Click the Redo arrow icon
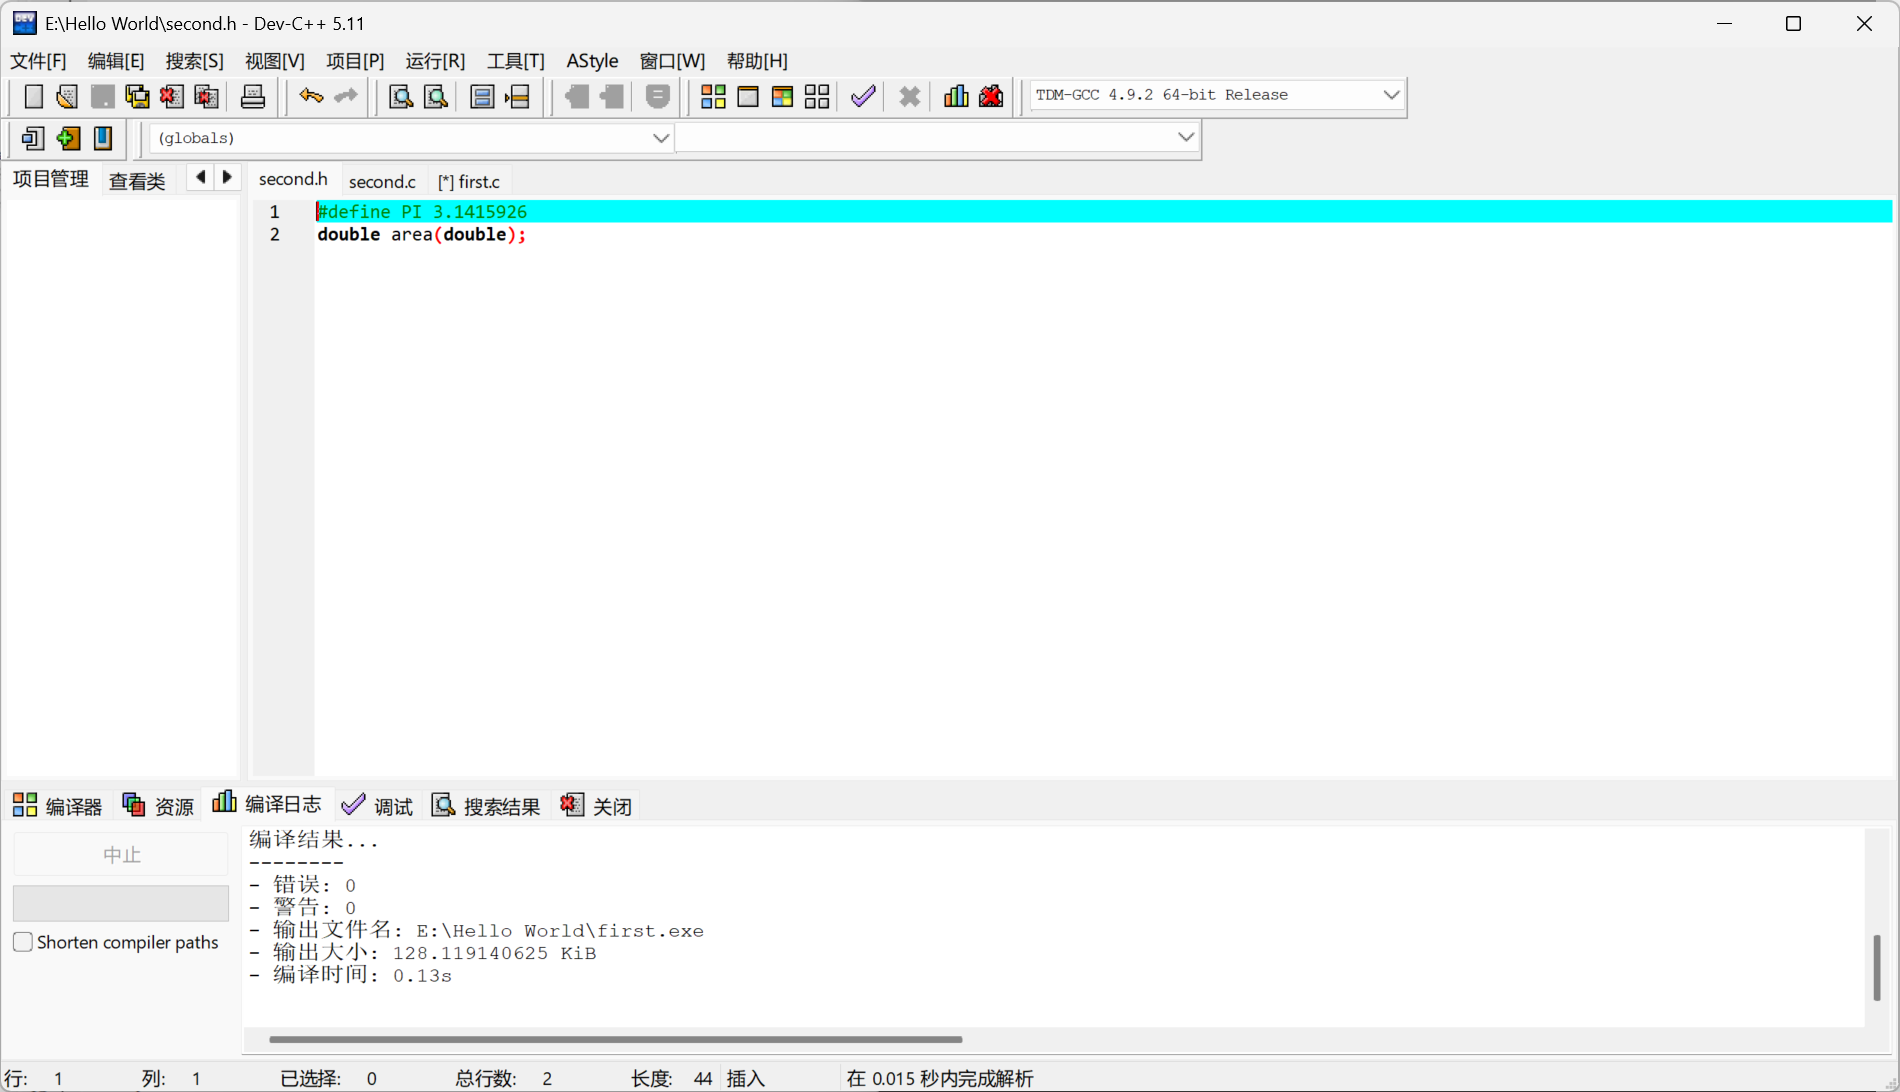Image resolution: width=1900 pixels, height=1092 pixels. [x=346, y=96]
